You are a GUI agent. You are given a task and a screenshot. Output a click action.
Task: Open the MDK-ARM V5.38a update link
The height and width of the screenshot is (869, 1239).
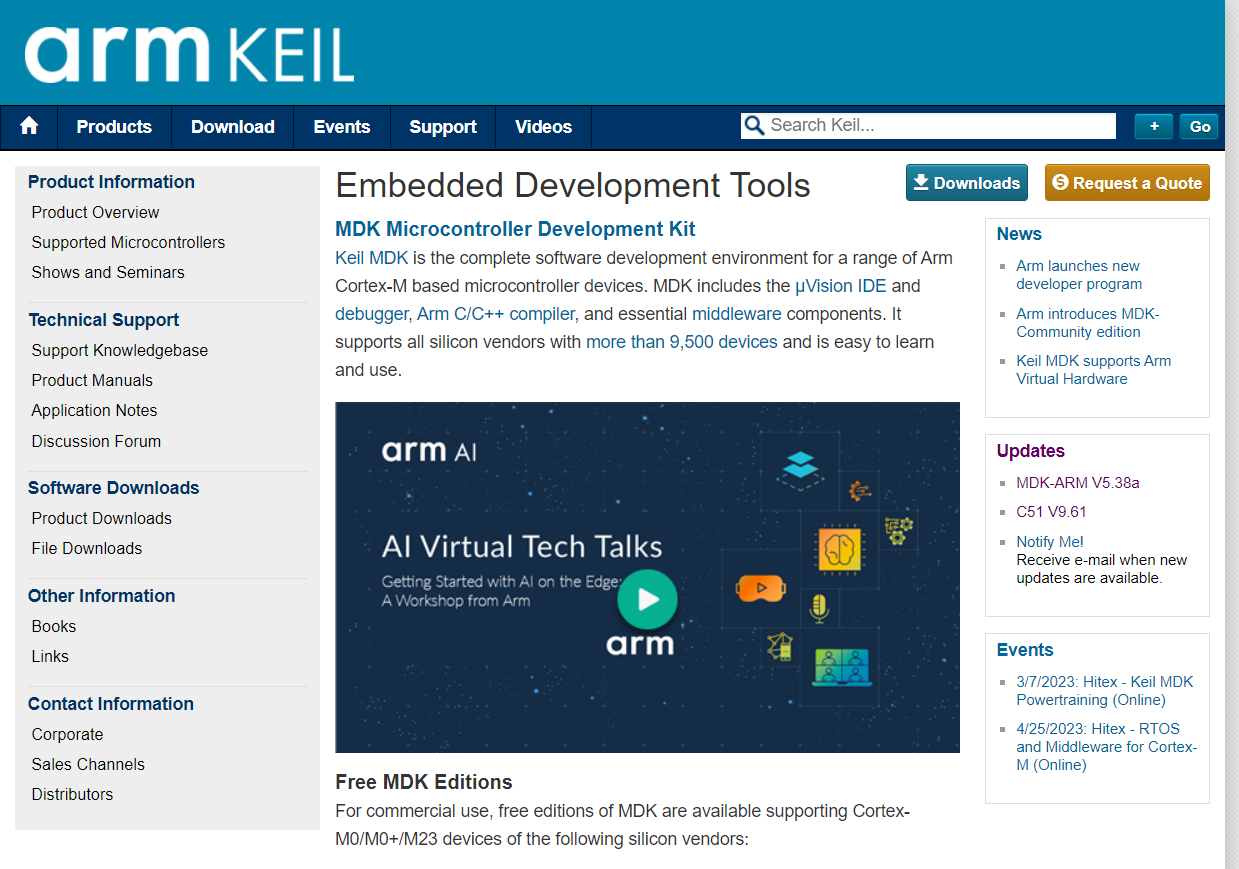[x=1077, y=482]
